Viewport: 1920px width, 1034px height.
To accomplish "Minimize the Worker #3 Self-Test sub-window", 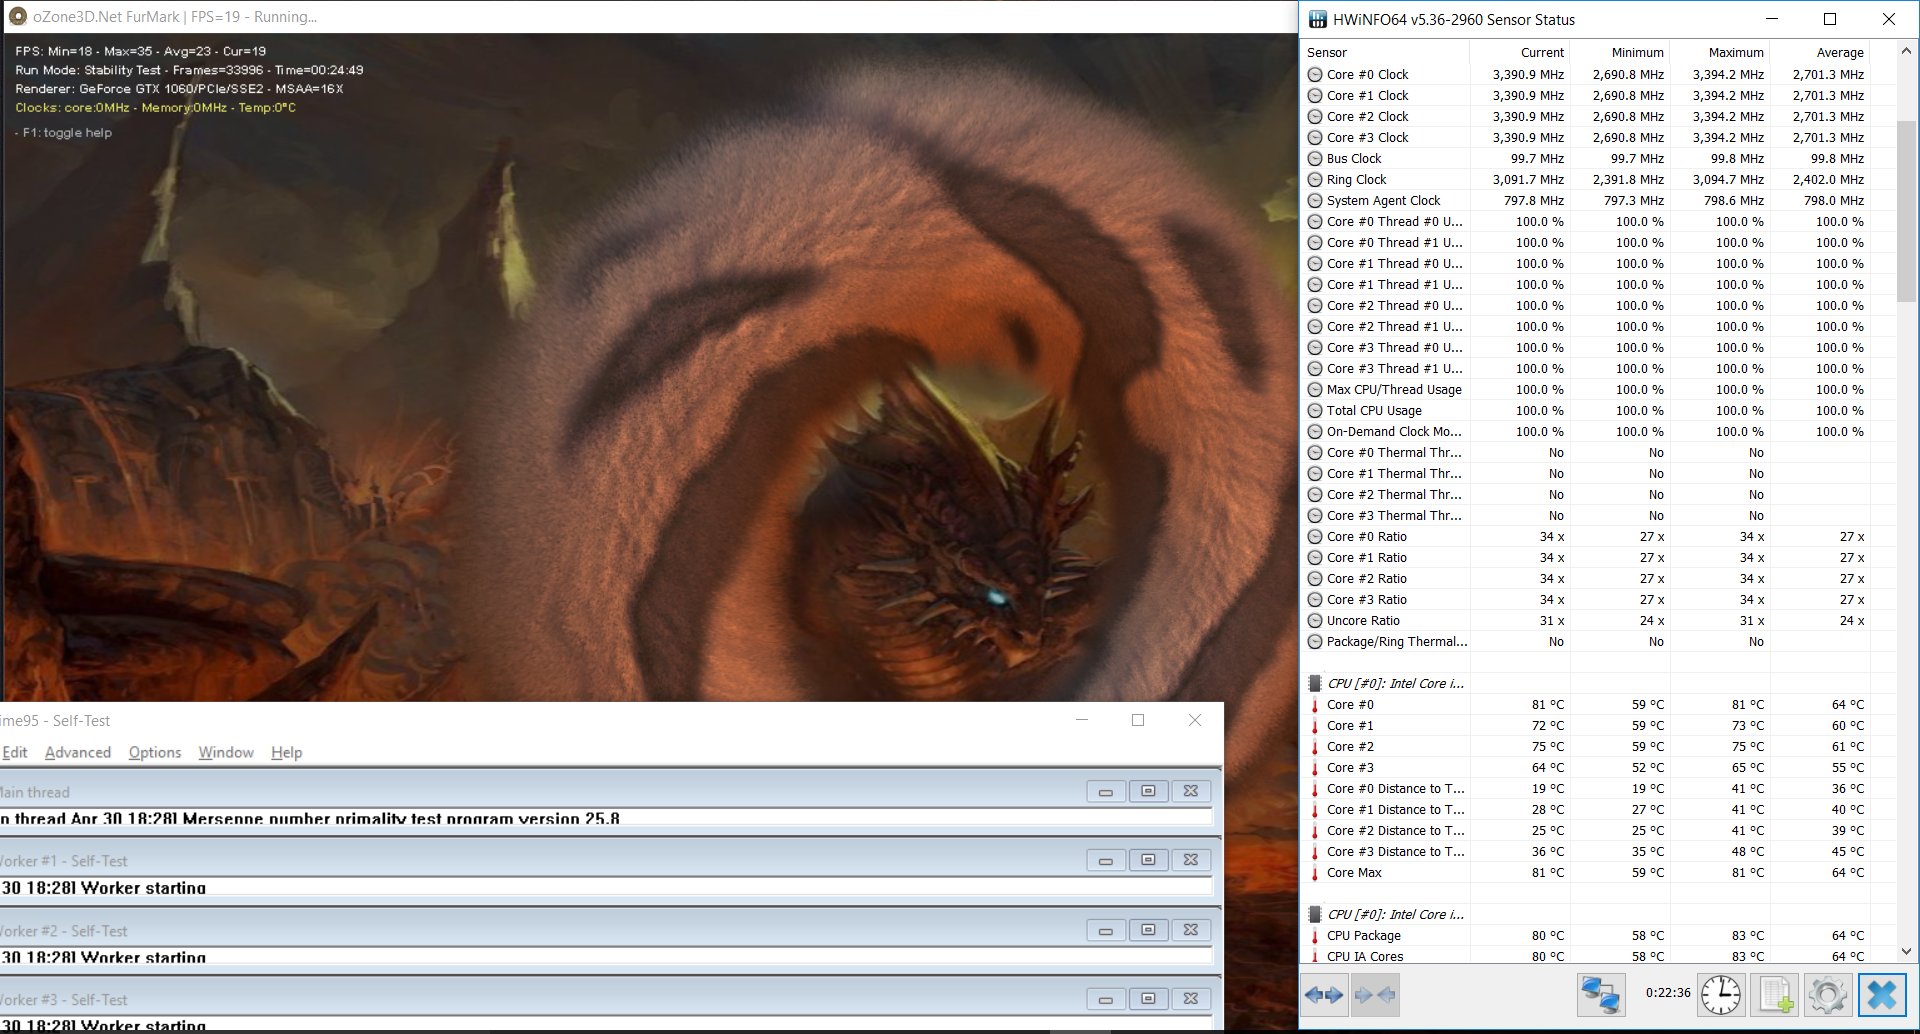I will pos(1106,999).
